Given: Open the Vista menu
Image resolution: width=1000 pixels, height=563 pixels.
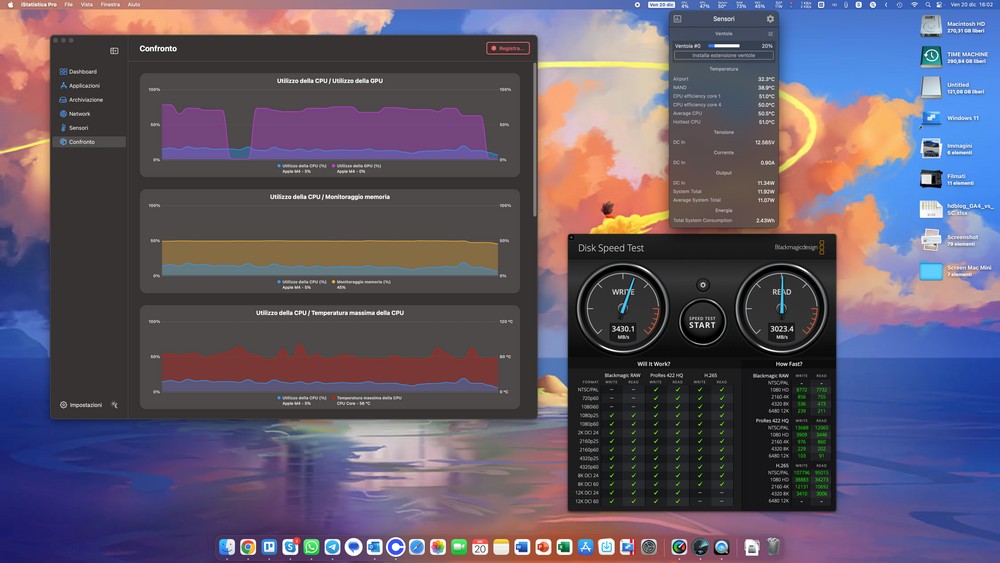Looking at the screenshot, I should coord(85,5).
